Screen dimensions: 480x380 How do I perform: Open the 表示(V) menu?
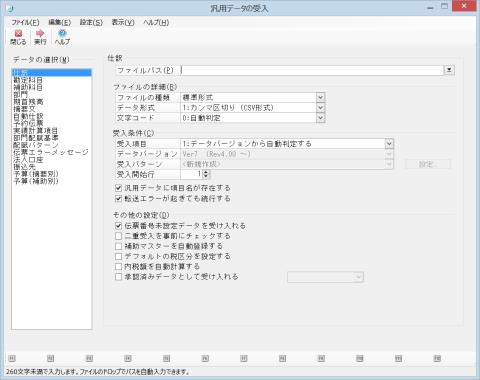point(123,22)
